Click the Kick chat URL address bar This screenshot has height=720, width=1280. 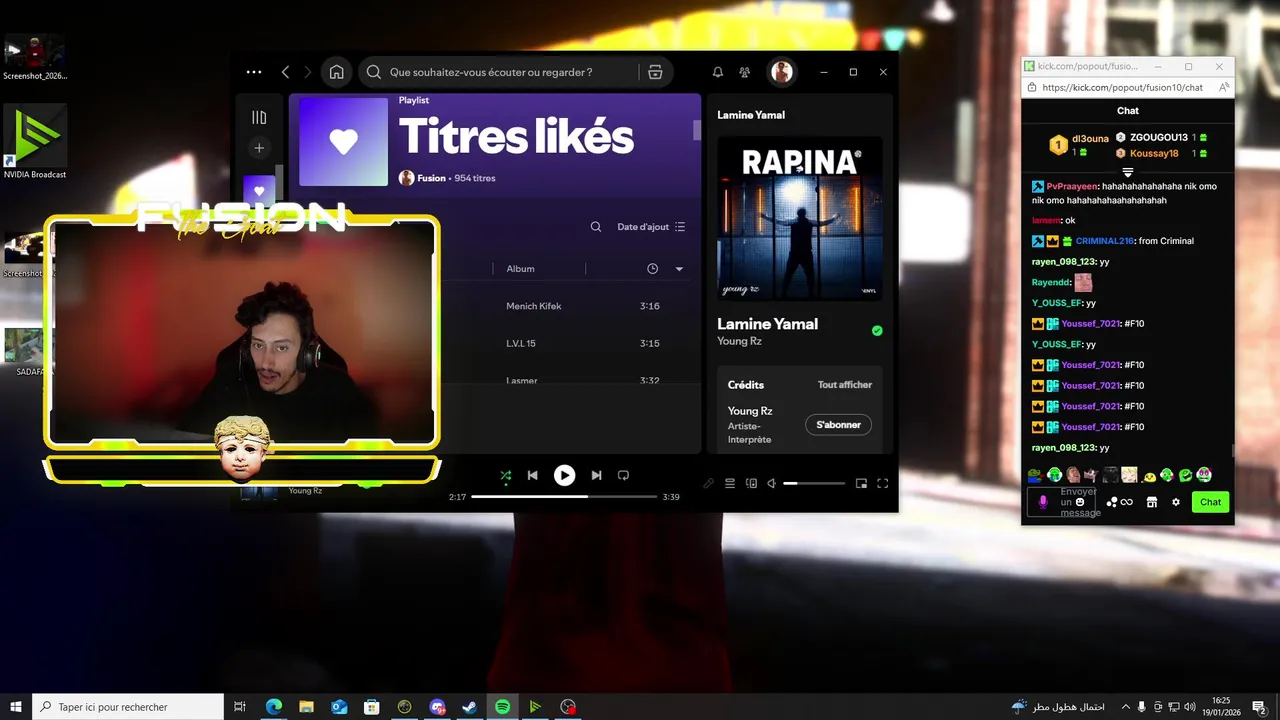point(1122,88)
